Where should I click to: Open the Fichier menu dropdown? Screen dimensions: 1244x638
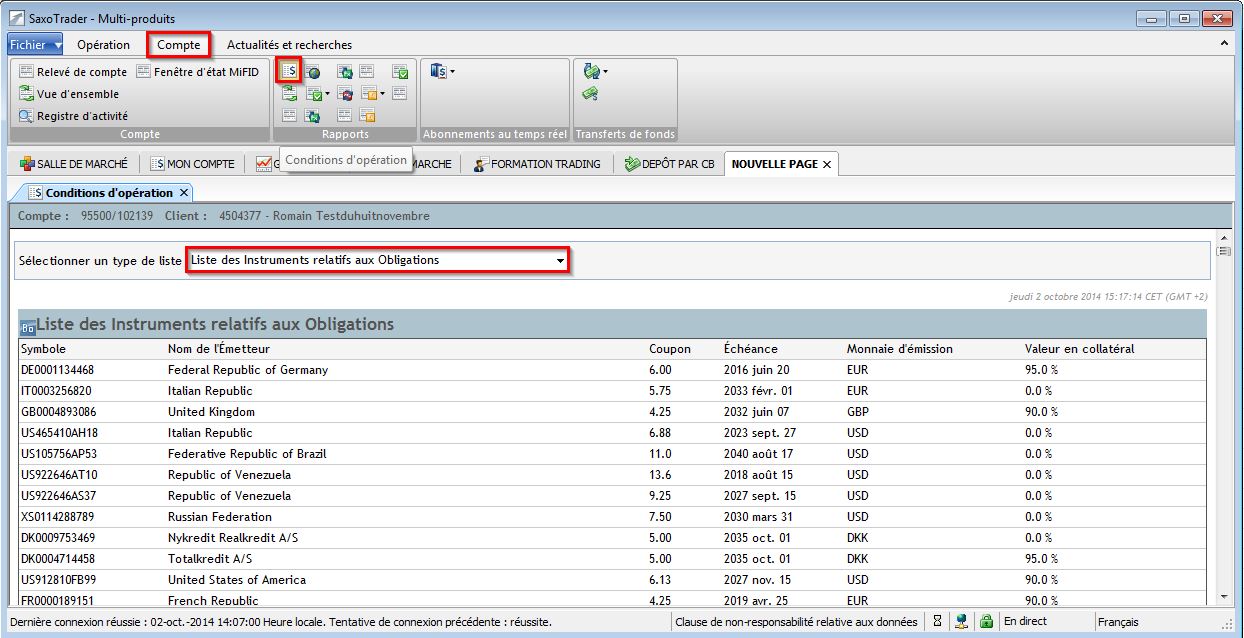(36, 45)
